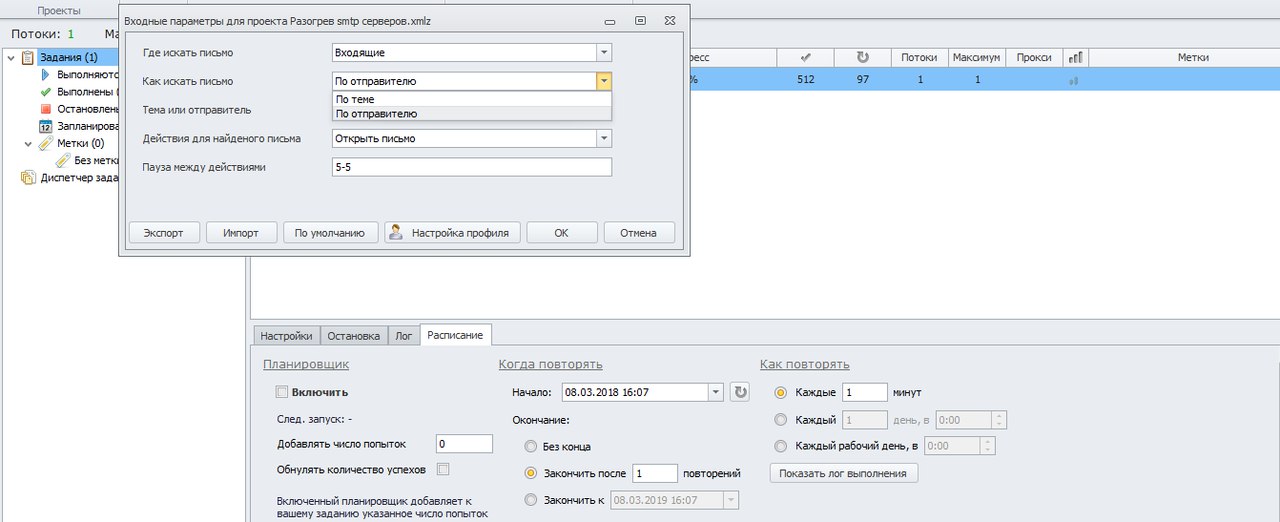Click the Планировщик section heading

coord(306,364)
